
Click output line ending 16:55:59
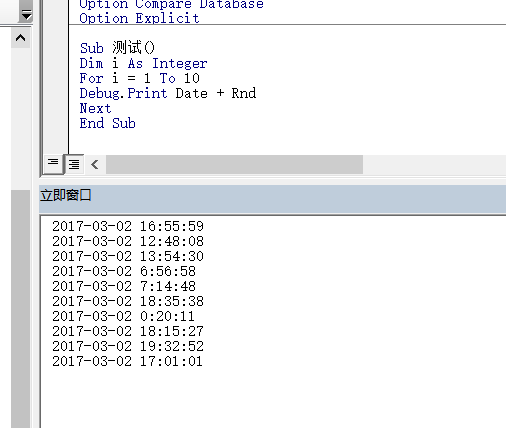click(x=128, y=226)
